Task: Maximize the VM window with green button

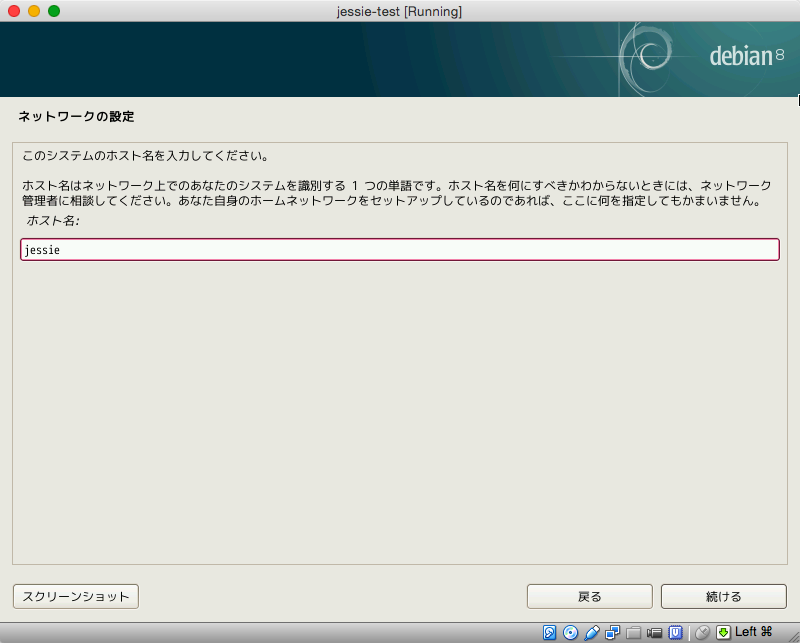Action: [54, 11]
